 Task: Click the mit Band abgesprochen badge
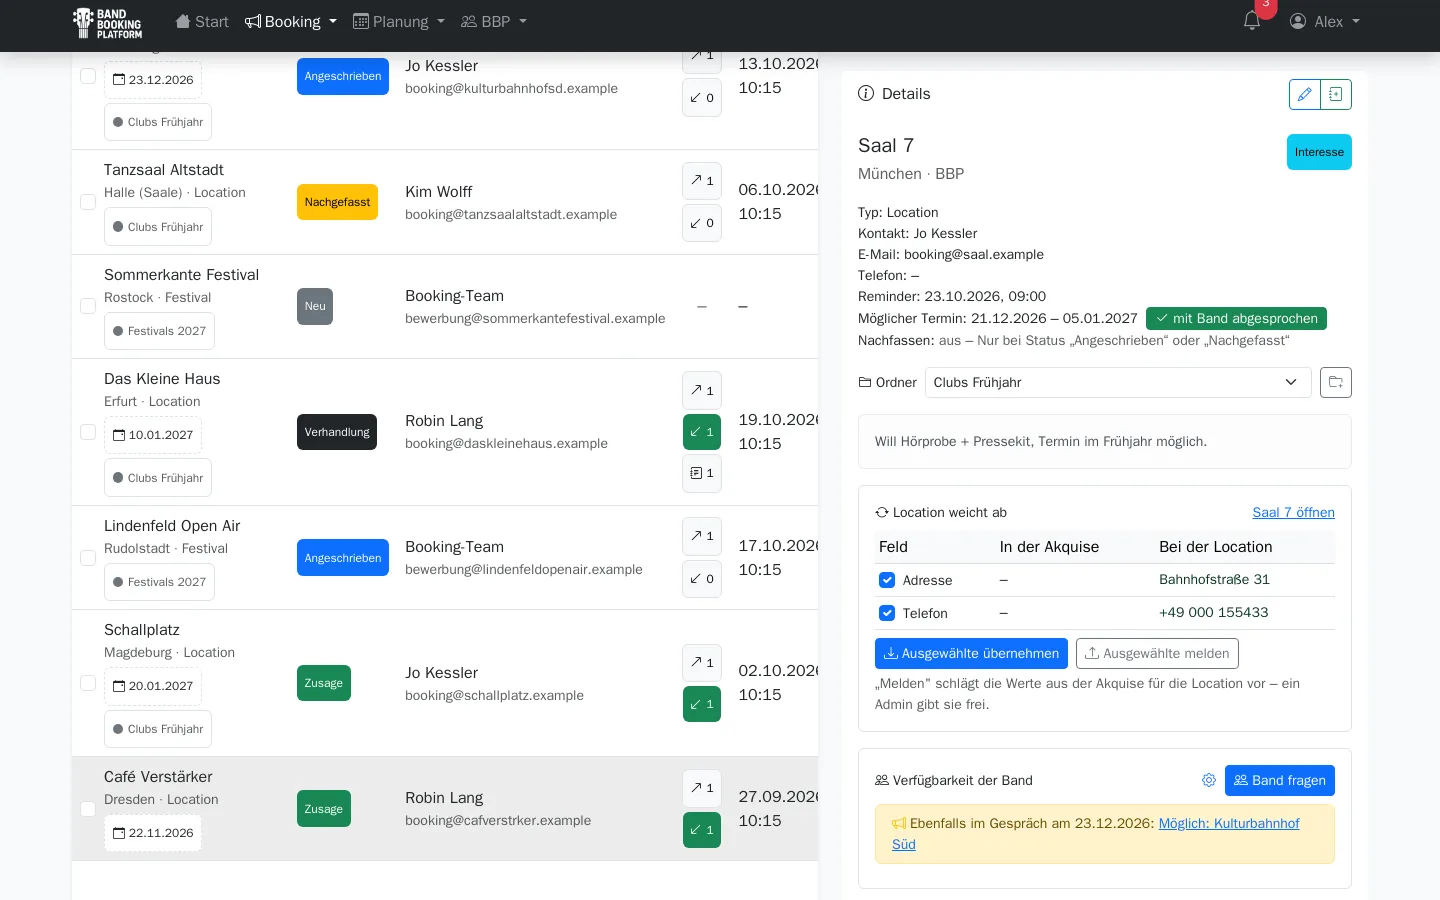pyautogui.click(x=1236, y=318)
